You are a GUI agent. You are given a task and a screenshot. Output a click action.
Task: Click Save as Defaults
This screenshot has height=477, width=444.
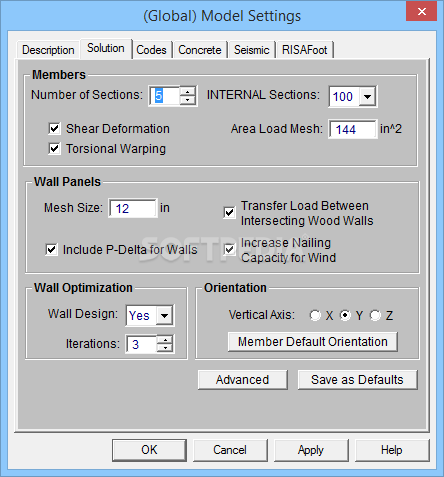(x=357, y=380)
